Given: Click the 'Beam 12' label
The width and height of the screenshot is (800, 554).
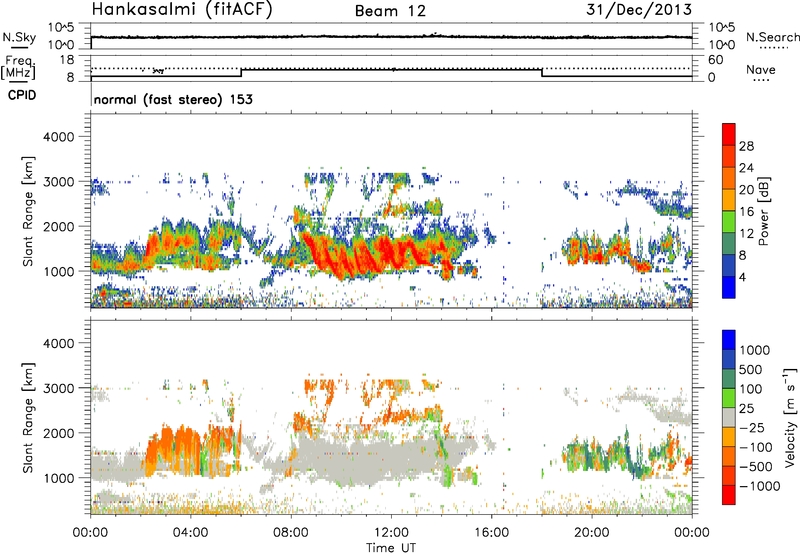Looking at the screenshot, I should pyautogui.click(x=390, y=11).
